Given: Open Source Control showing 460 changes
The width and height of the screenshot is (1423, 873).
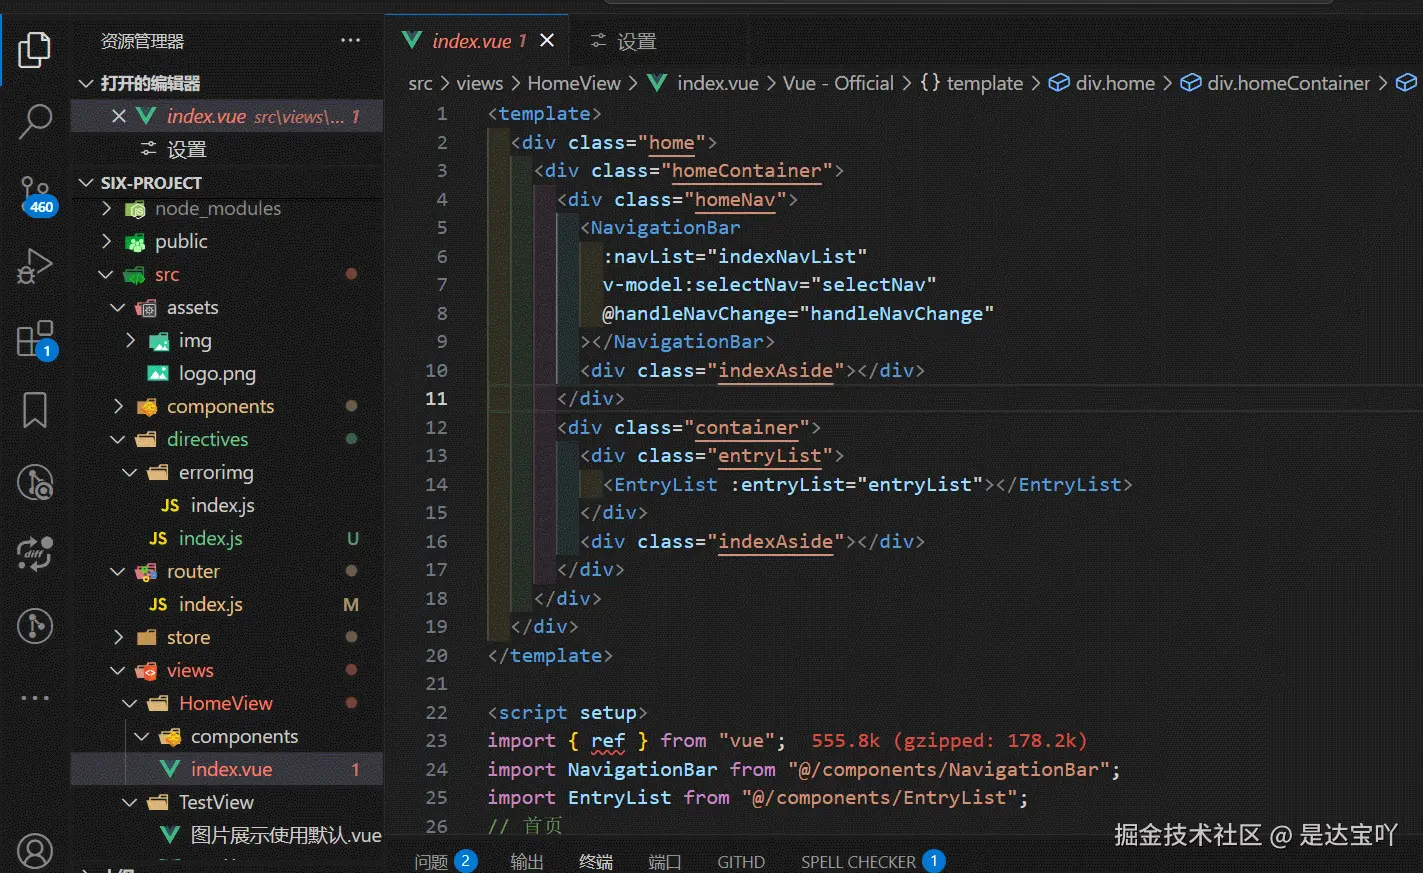Looking at the screenshot, I should click(x=36, y=192).
